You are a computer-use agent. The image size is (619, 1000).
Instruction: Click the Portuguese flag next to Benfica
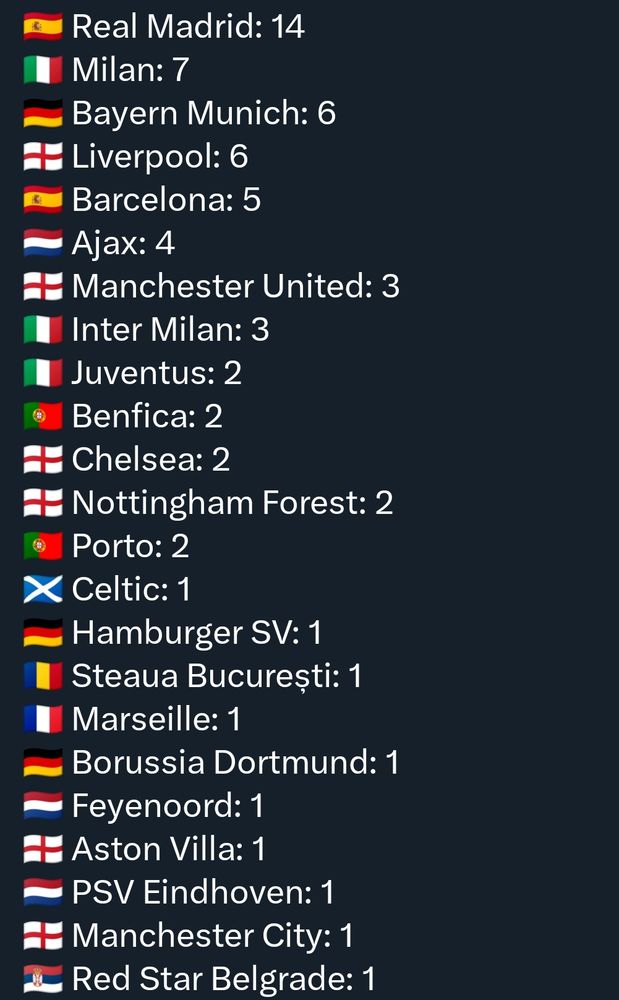pos(43,417)
